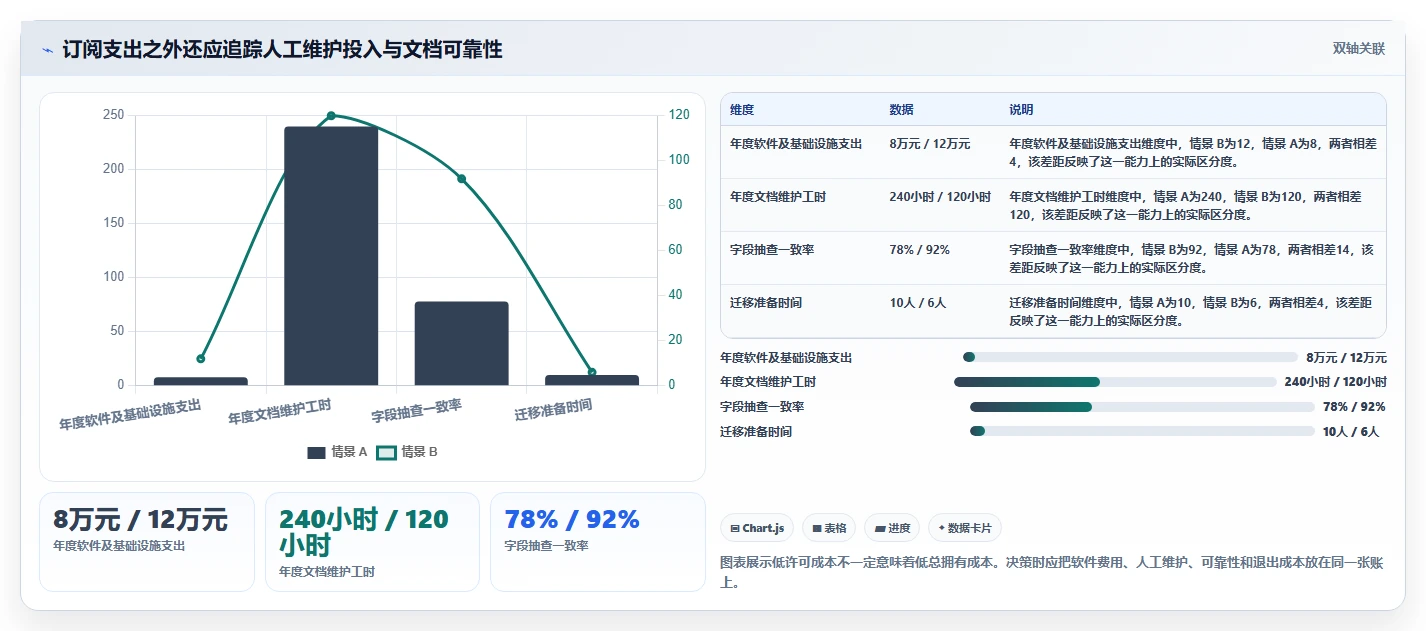Click the 迁移准备时间 chart bar
The width and height of the screenshot is (1426, 631).
[x=592, y=380]
